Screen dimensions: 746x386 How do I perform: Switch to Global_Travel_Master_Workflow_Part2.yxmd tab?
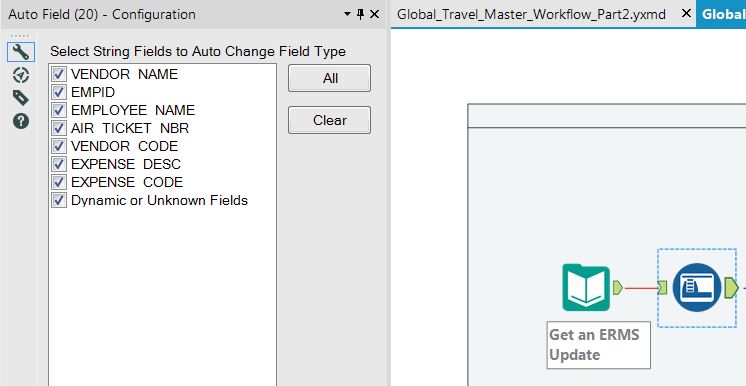click(531, 14)
